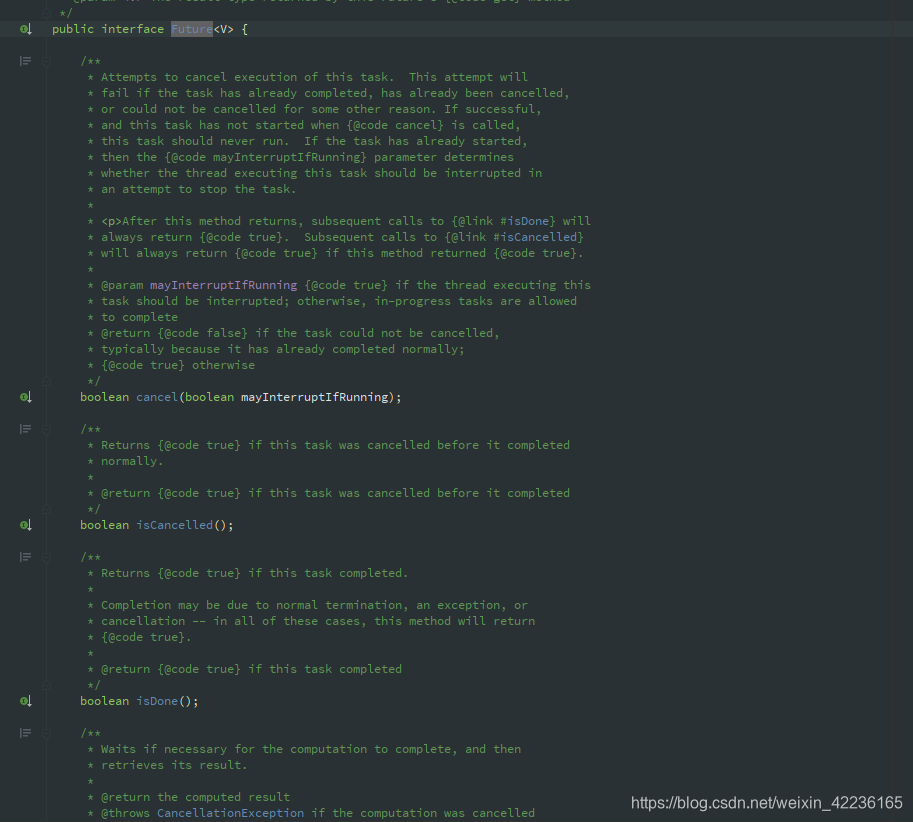Screen dimensions: 913x822
Task: Click {@code cancel} in the 'is called' line
Action: [x=395, y=125]
